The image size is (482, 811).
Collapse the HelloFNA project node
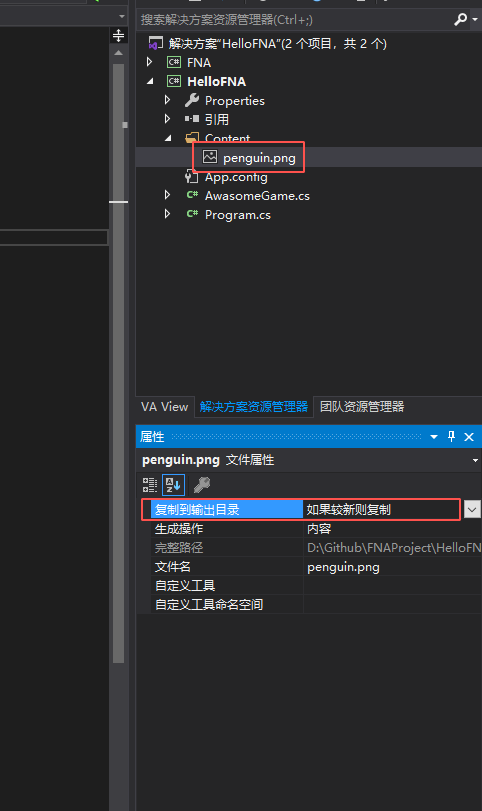[150, 81]
